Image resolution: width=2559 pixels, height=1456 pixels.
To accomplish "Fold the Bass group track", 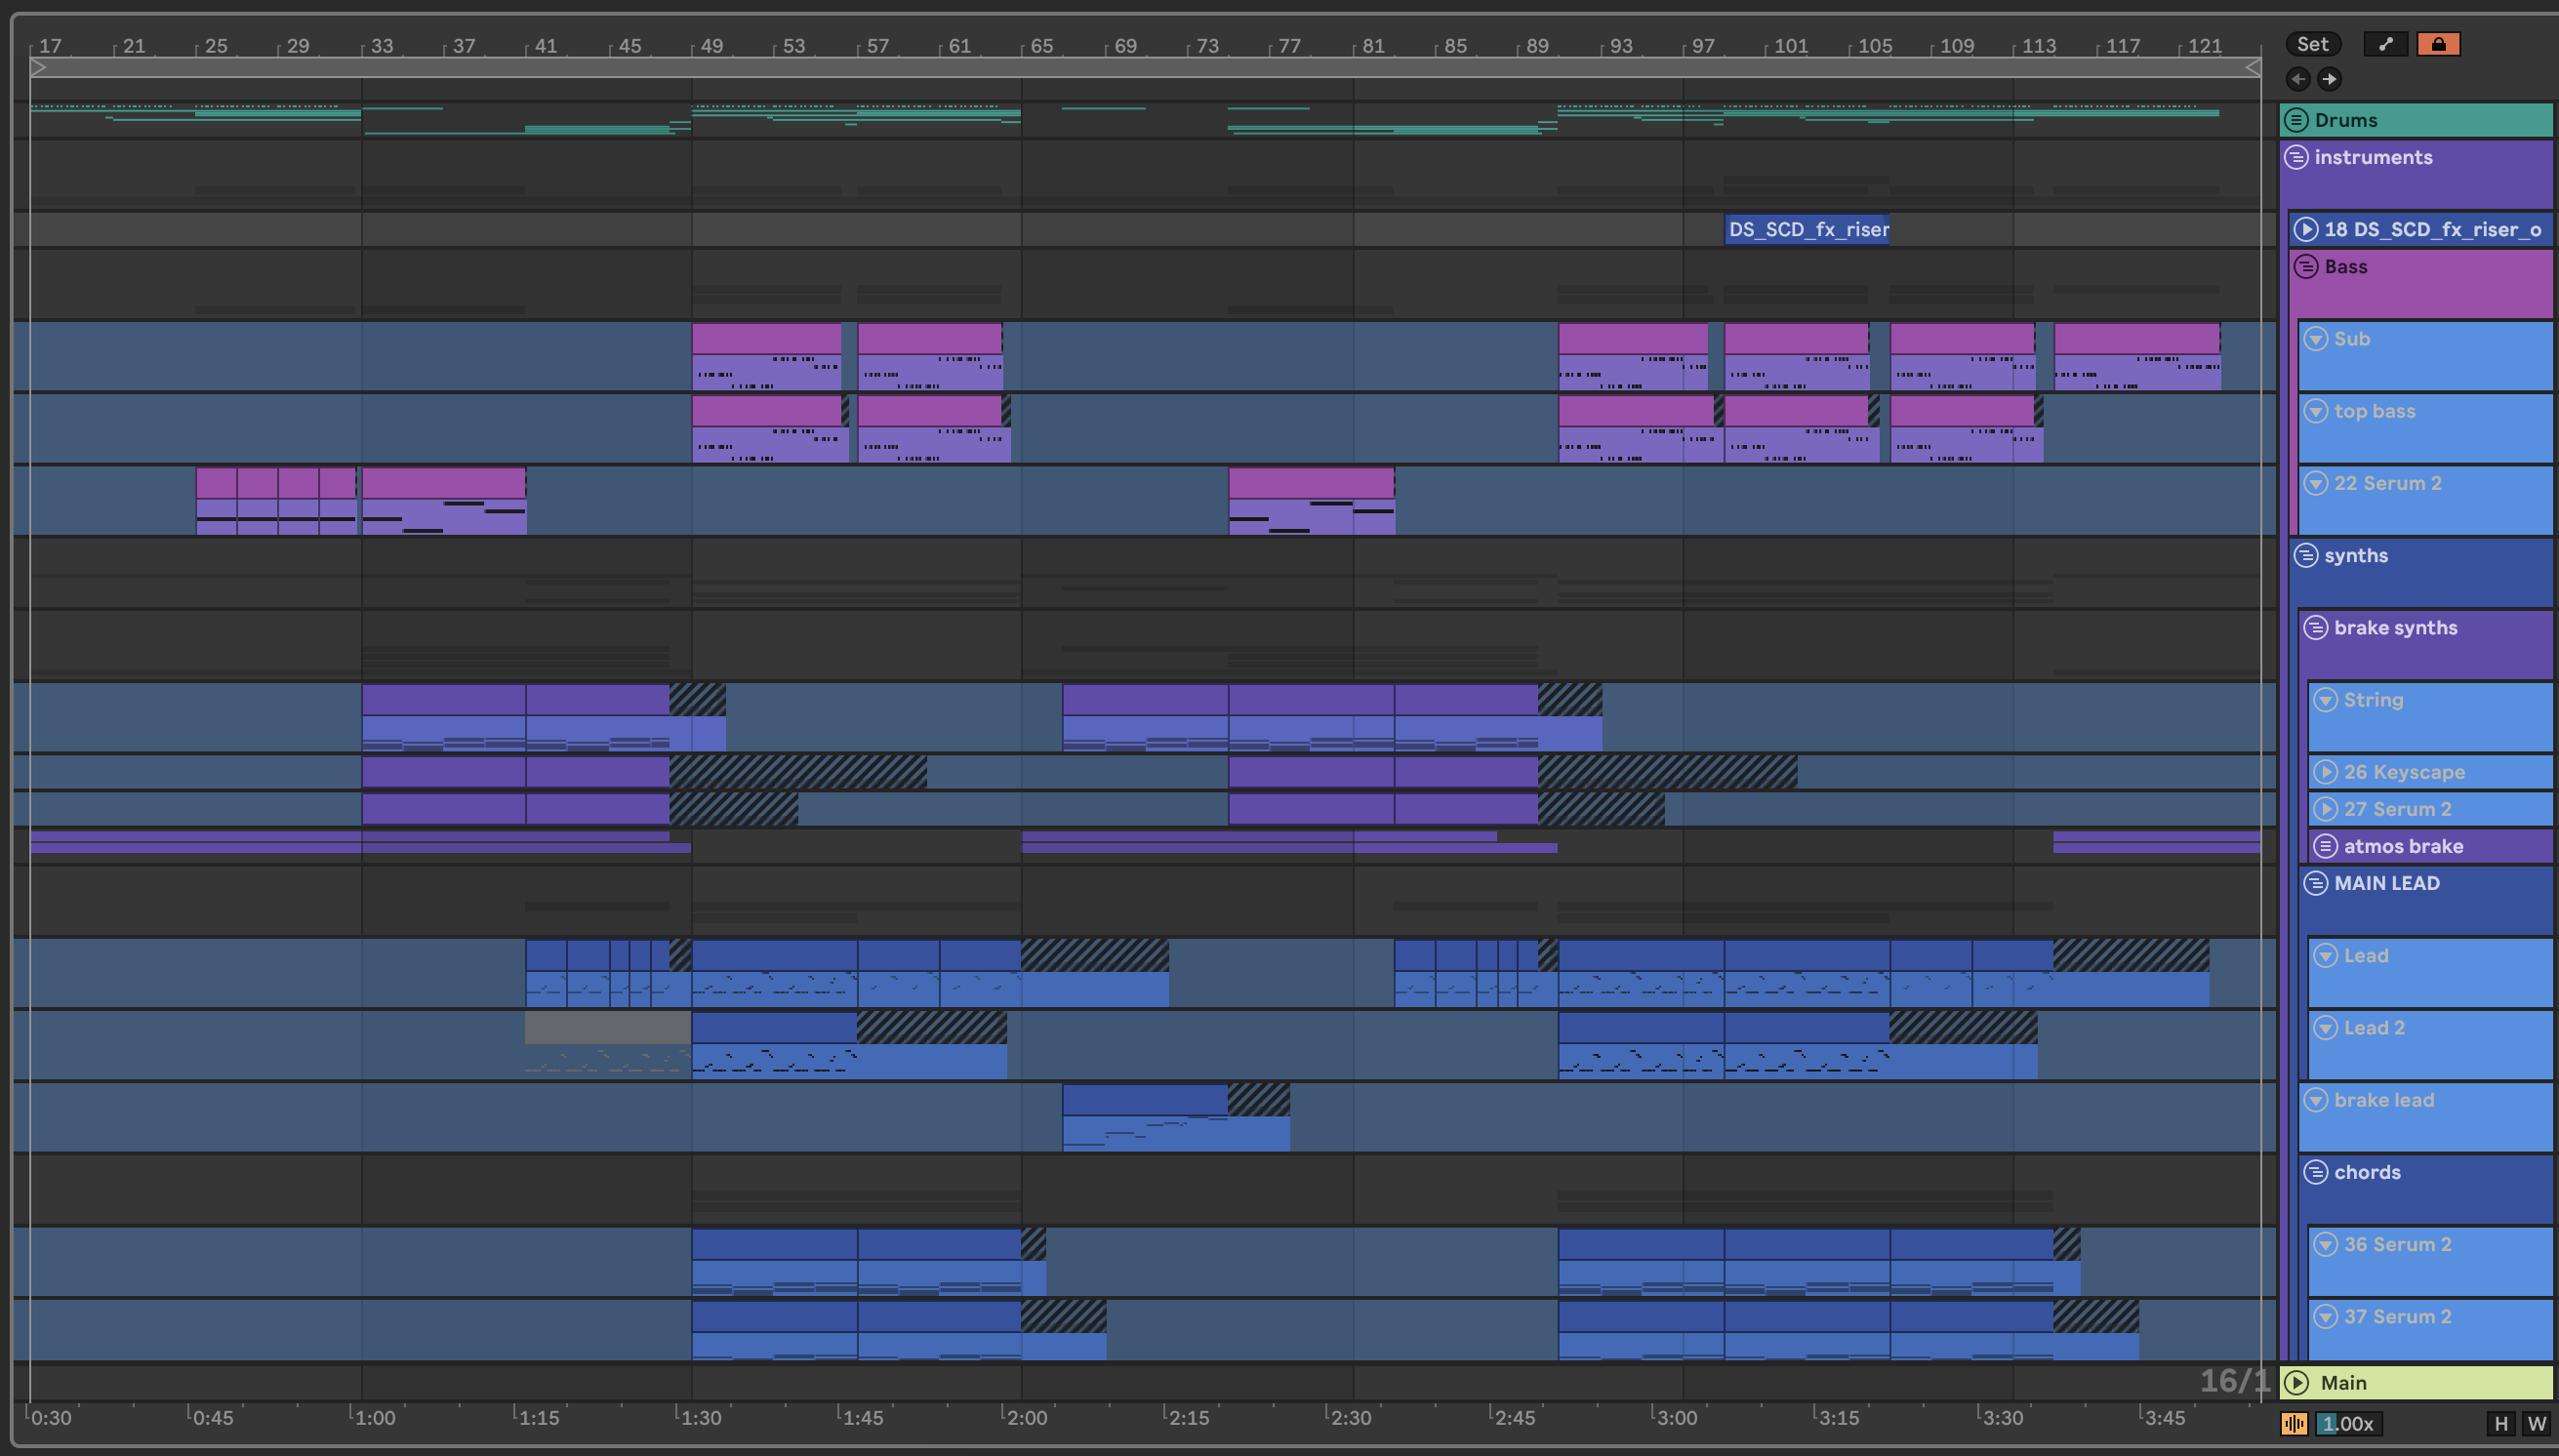I will 2306,267.
